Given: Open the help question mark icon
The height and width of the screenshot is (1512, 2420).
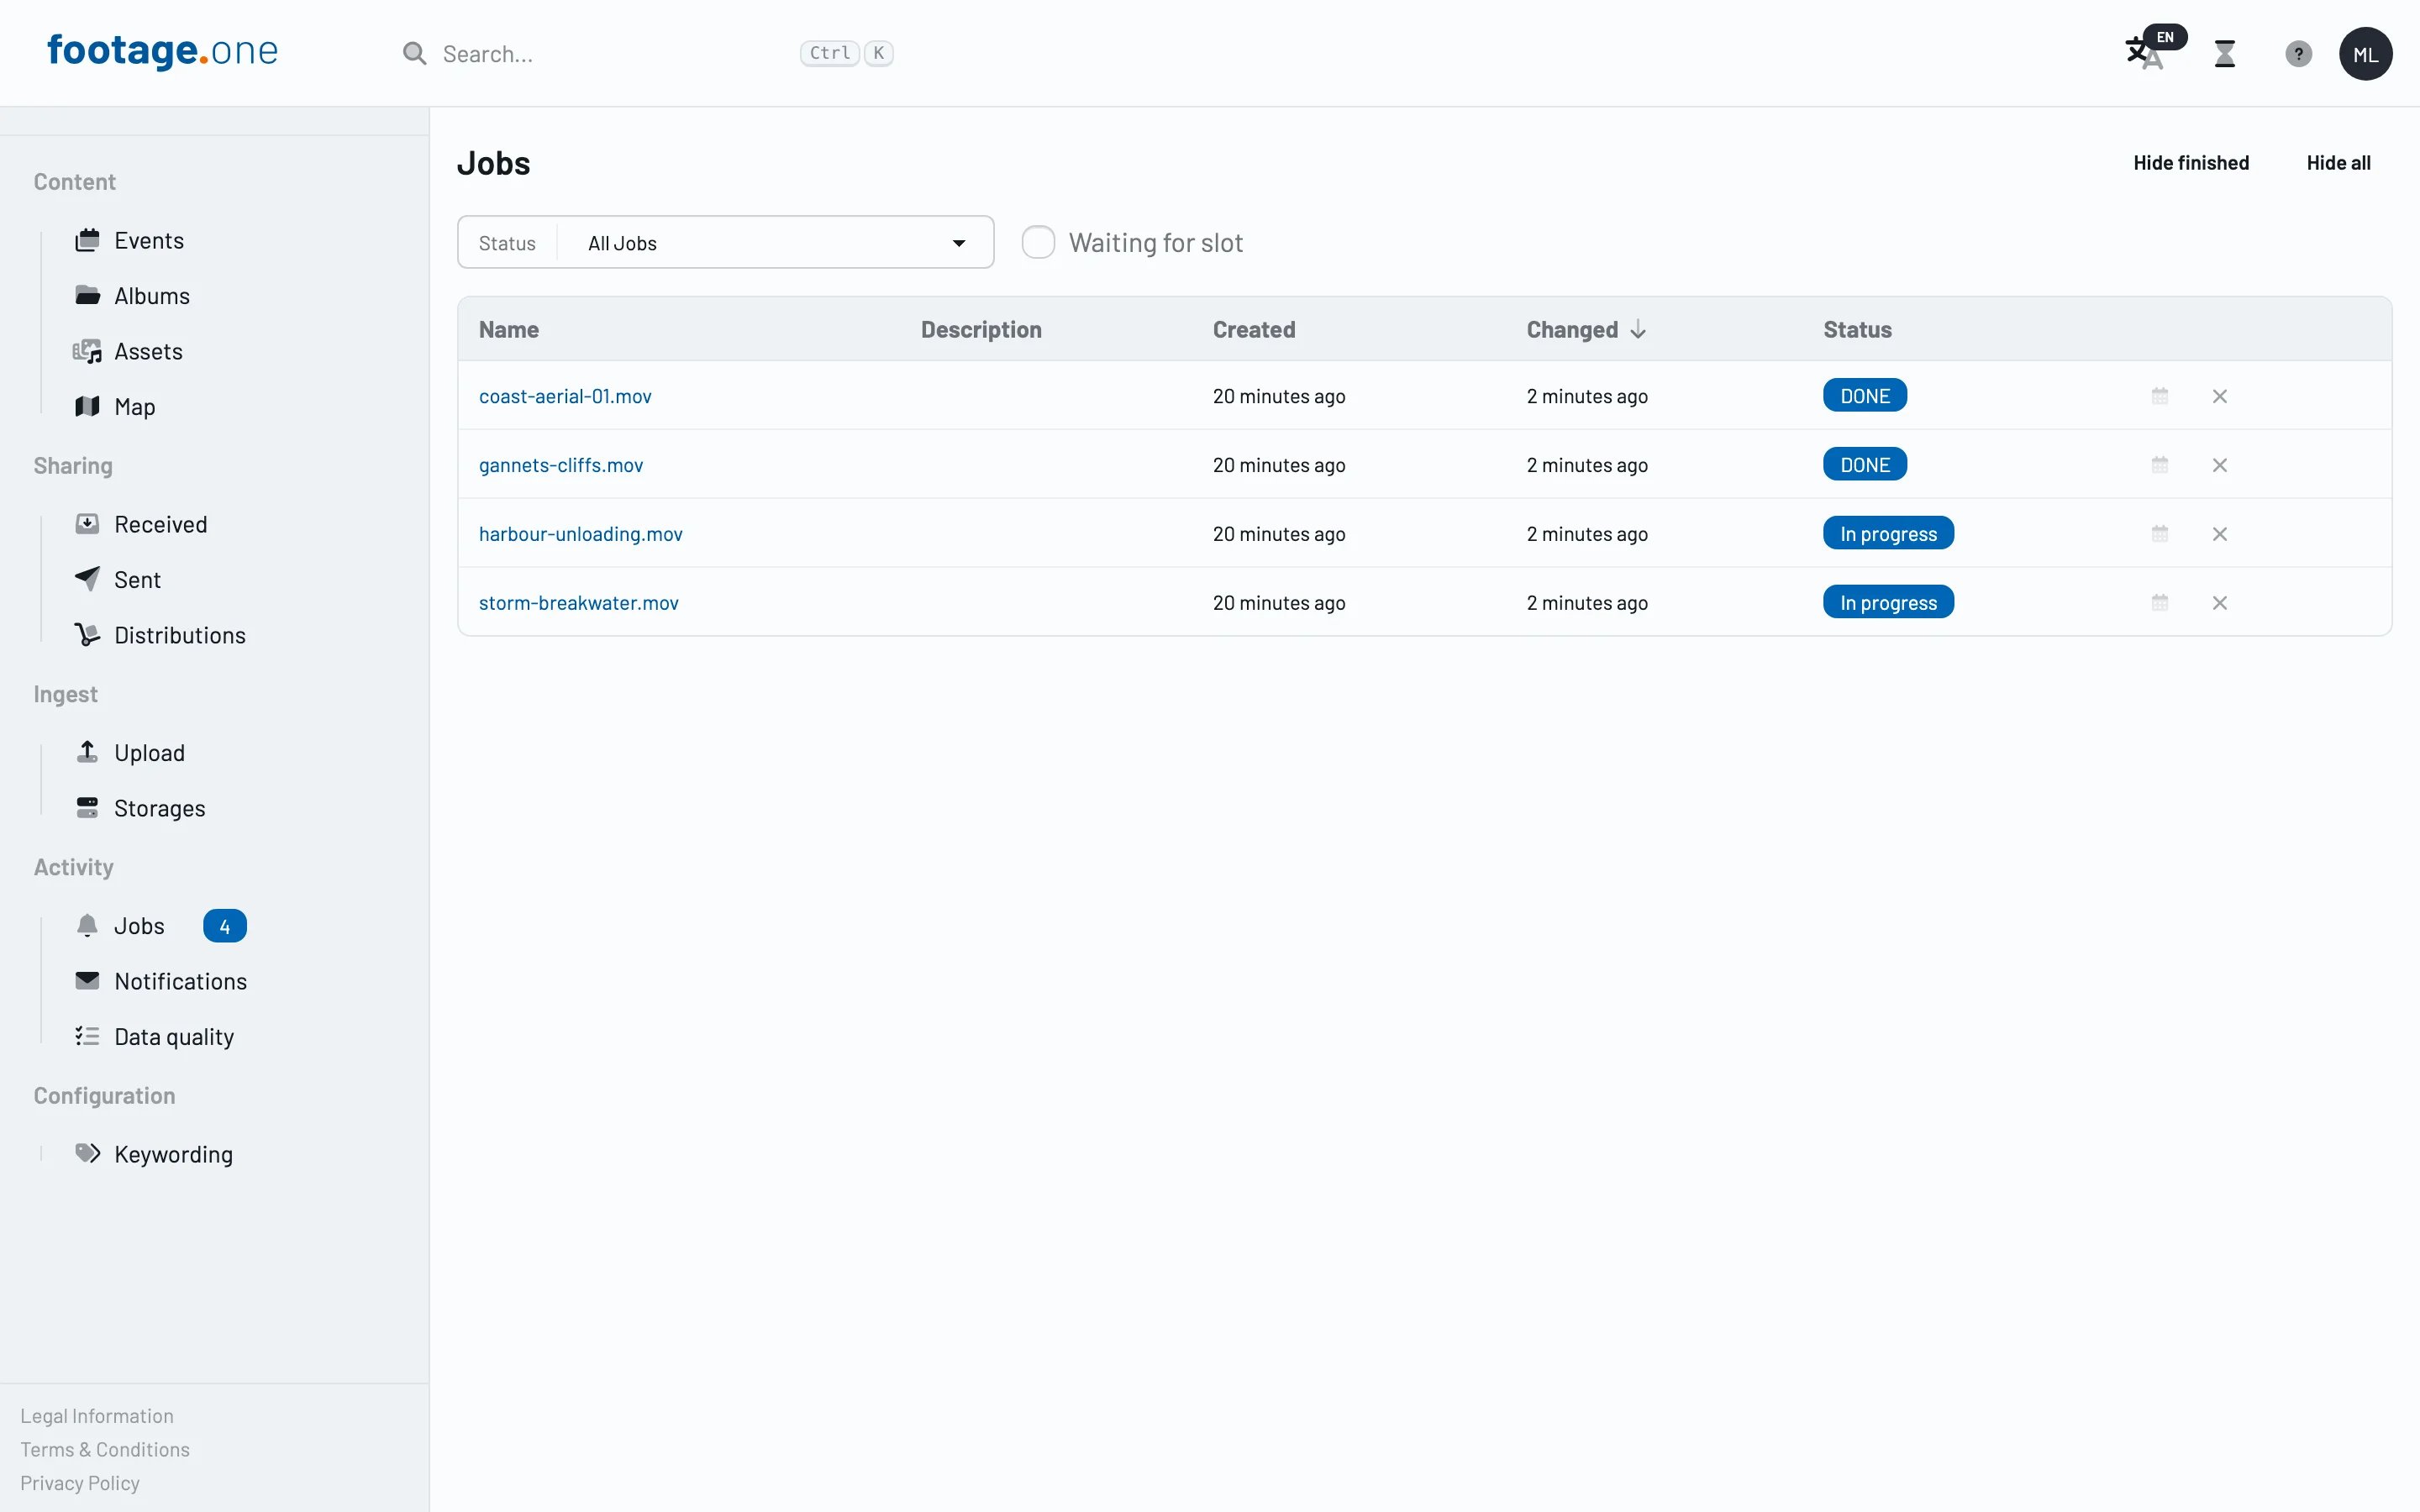Looking at the screenshot, I should click(x=2298, y=54).
